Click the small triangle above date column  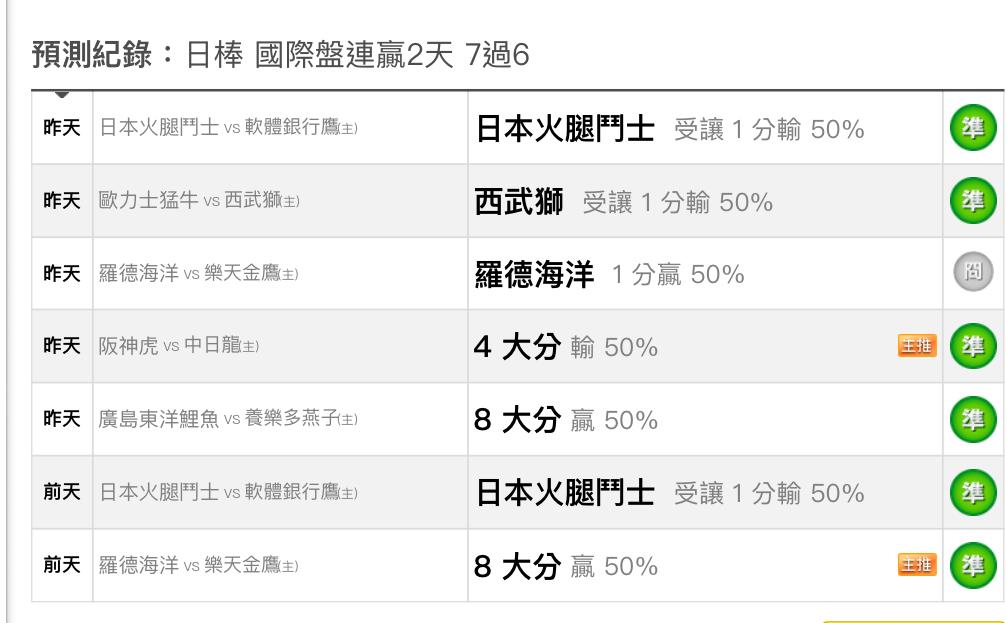pyautogui.click(x=62, y=95)
